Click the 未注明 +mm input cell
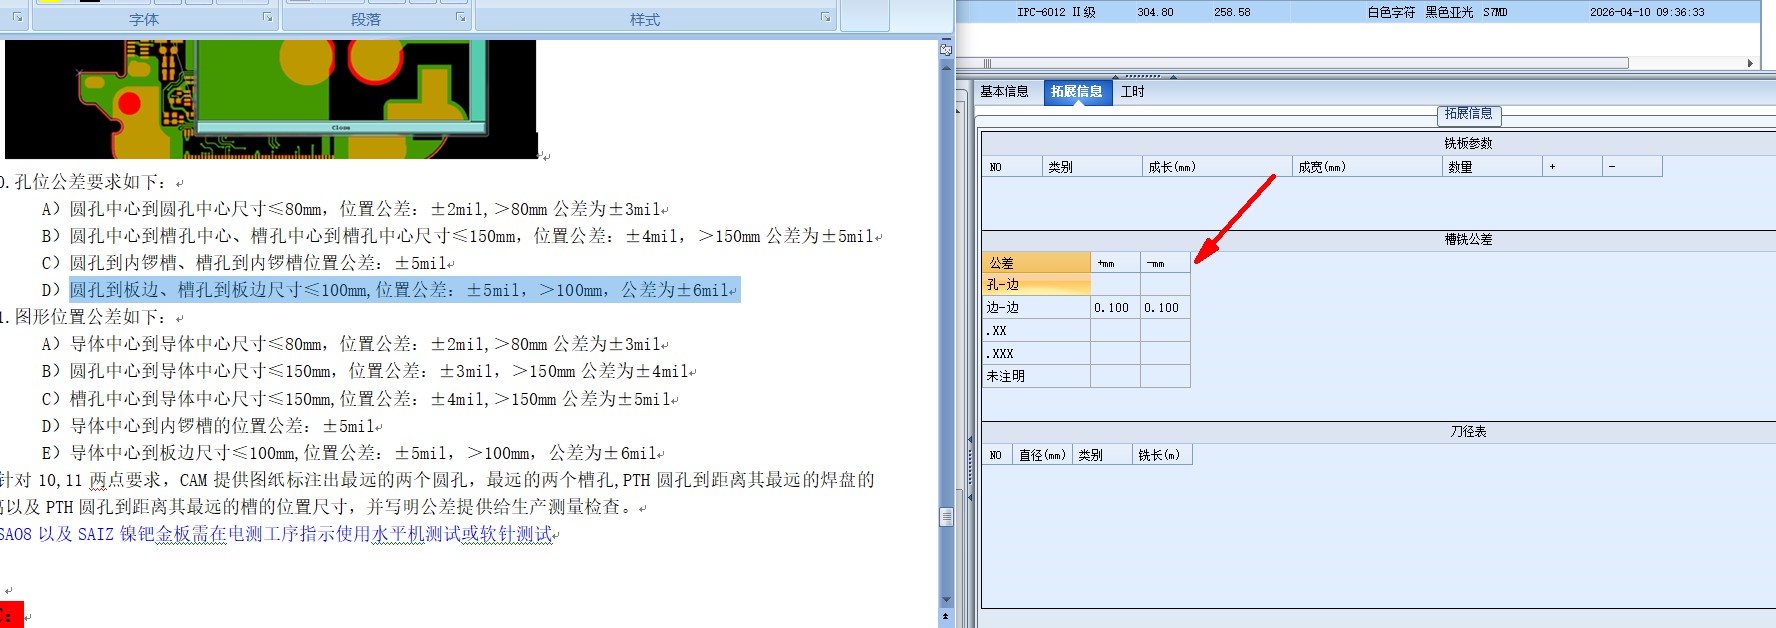The width and height of the screenshot is (1776, 628). point(1115,377)
